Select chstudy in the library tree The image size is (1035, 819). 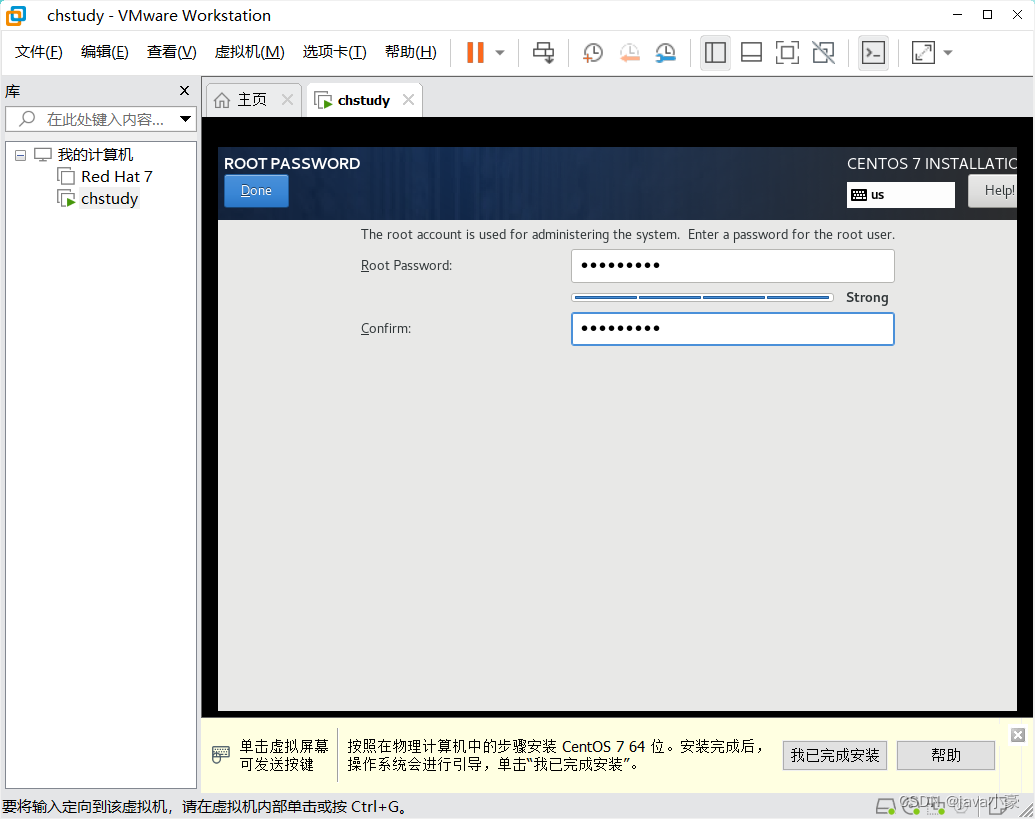pyautogui.click(x=109, y=199)
